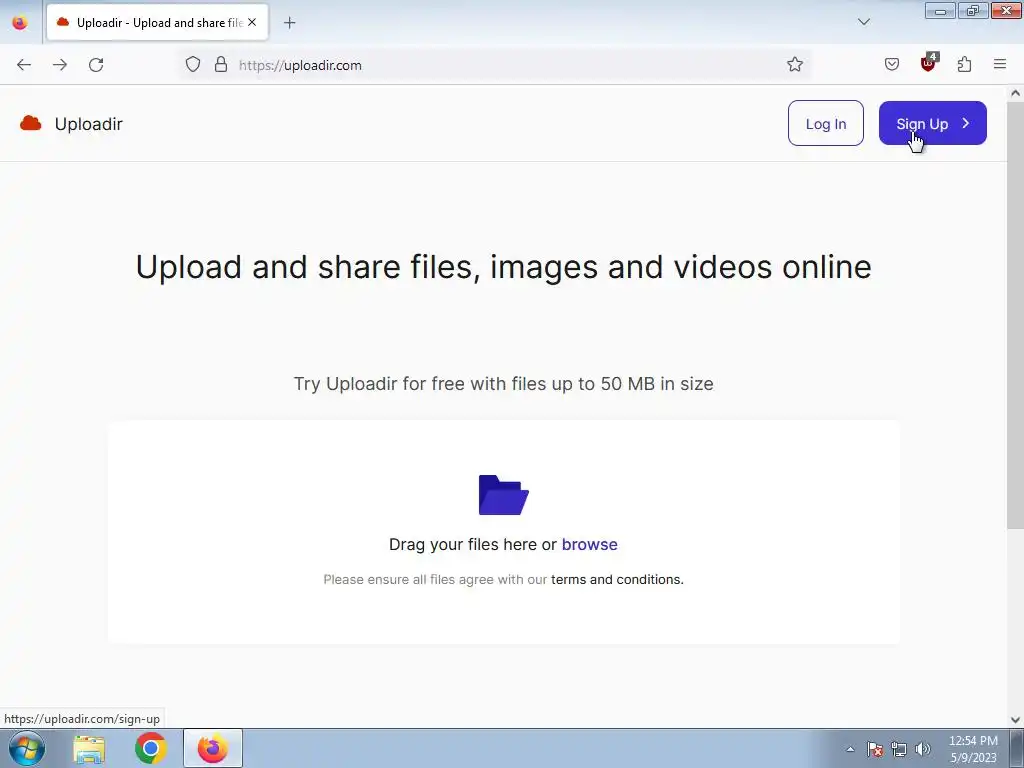Click the blue folder upload icon
The height and width of the screenshot is (768, 1024).
(x=504, y=495)
